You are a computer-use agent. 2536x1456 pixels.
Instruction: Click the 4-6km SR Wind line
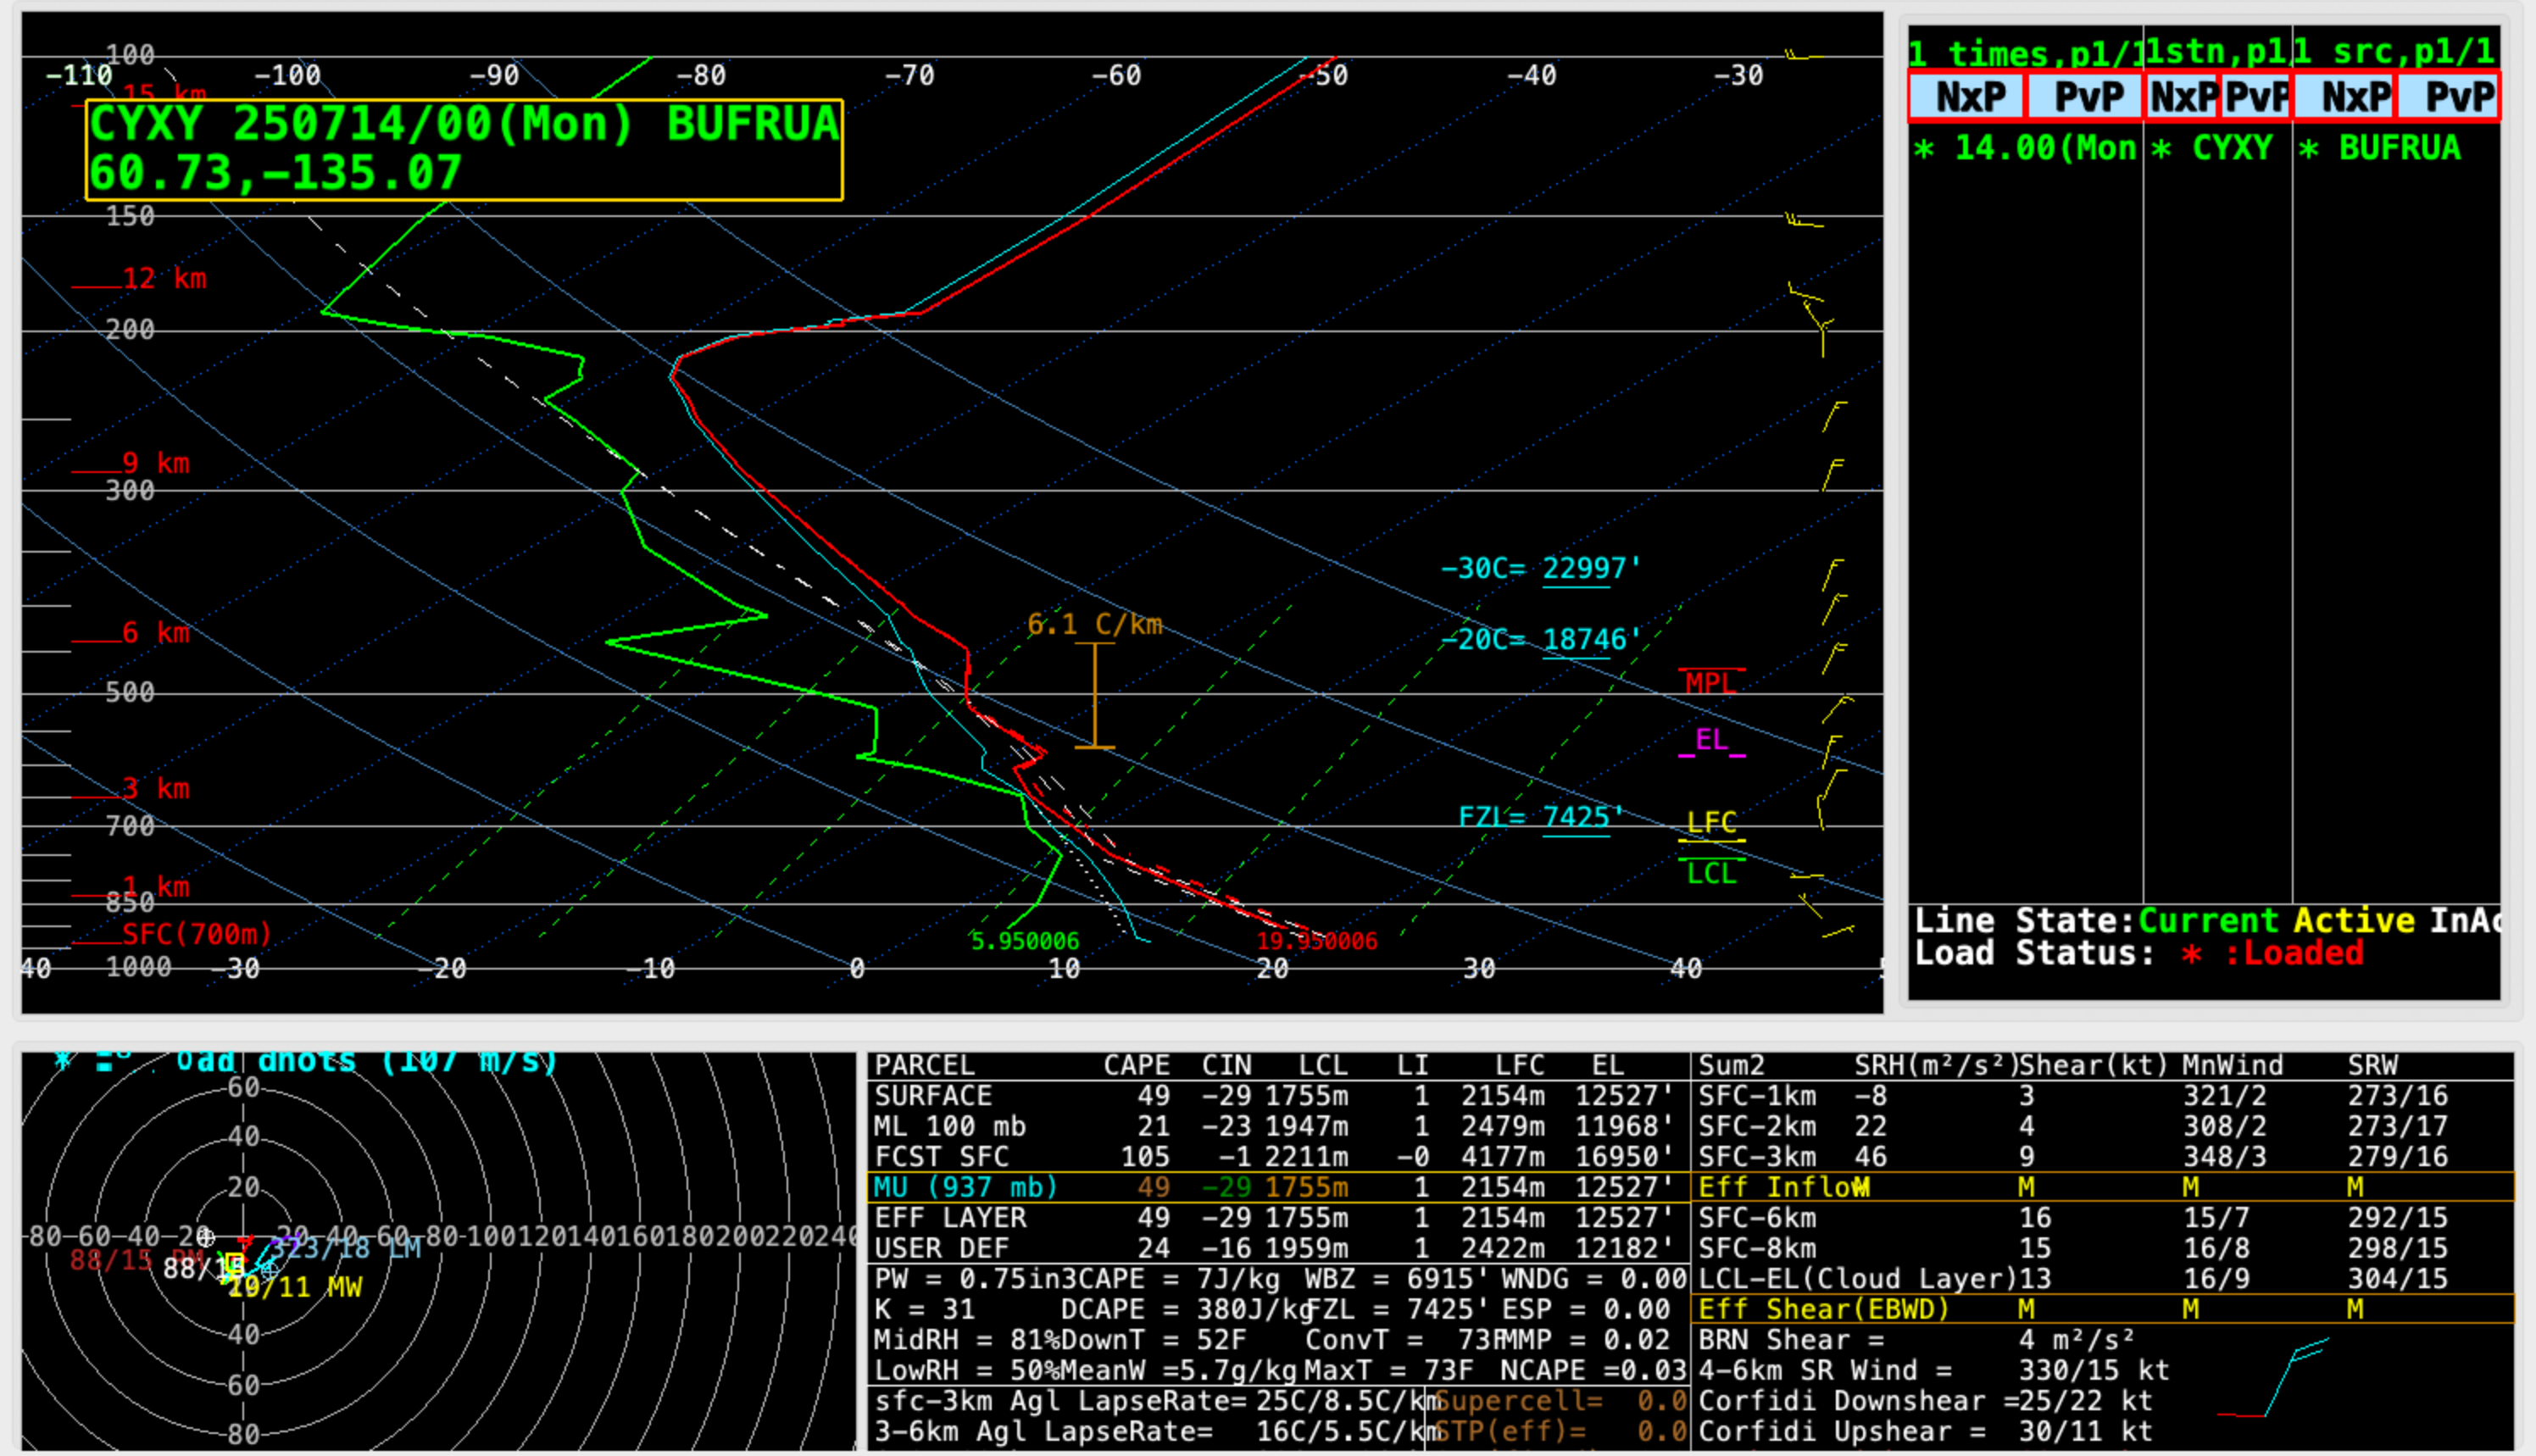(1934, 1371)
